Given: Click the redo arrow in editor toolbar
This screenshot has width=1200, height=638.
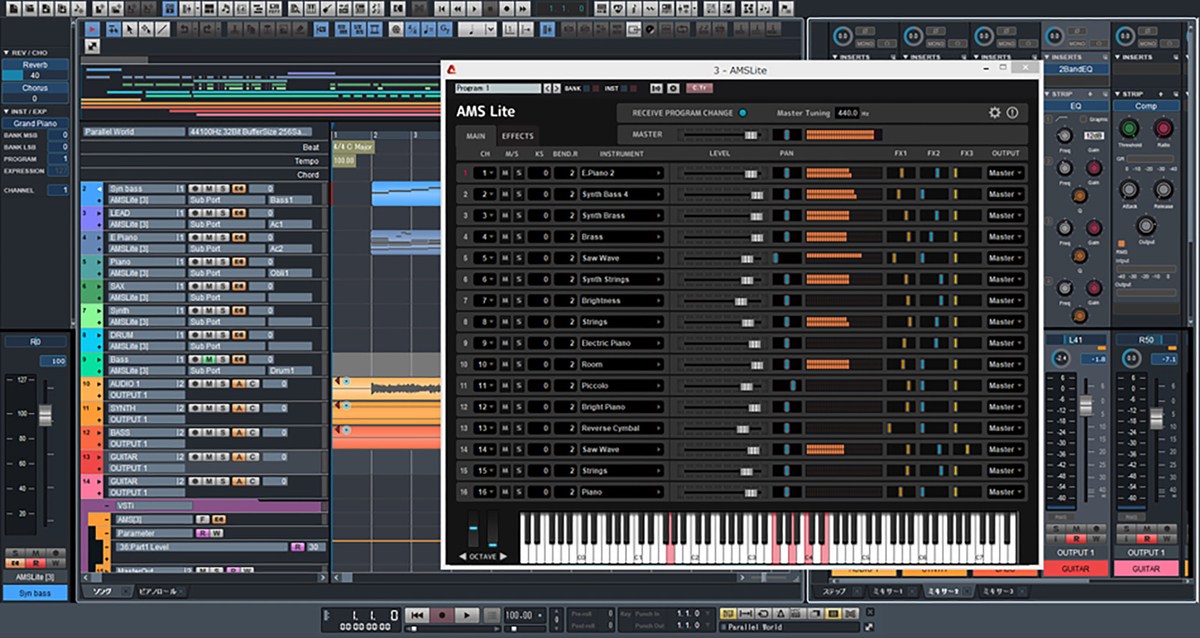Looking at the screenshot, I should point(206,29).
